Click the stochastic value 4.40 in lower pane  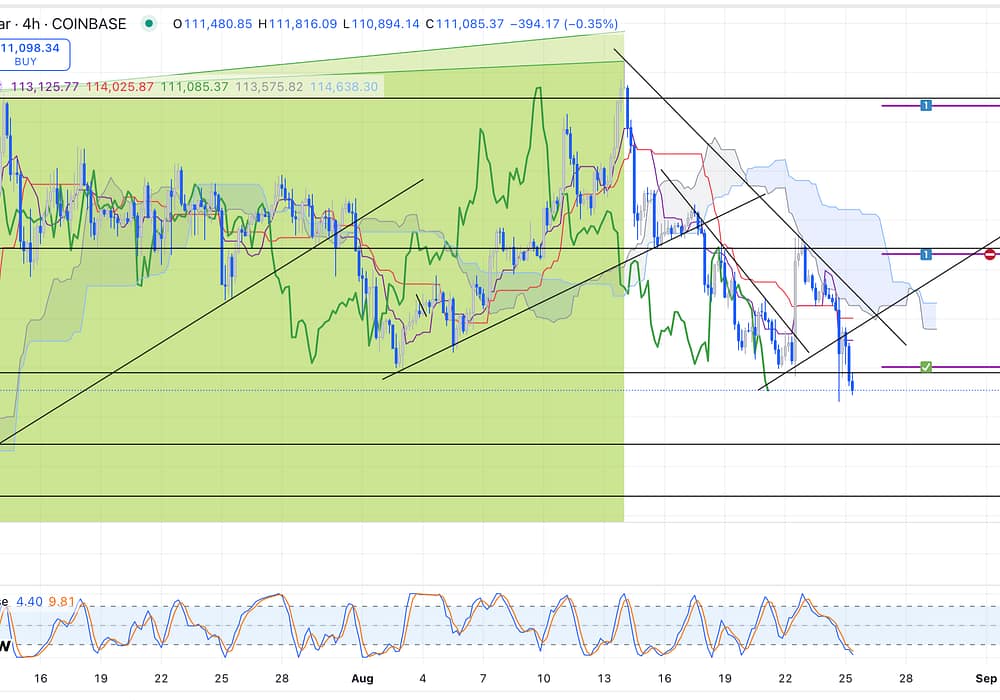click(29, 601)
